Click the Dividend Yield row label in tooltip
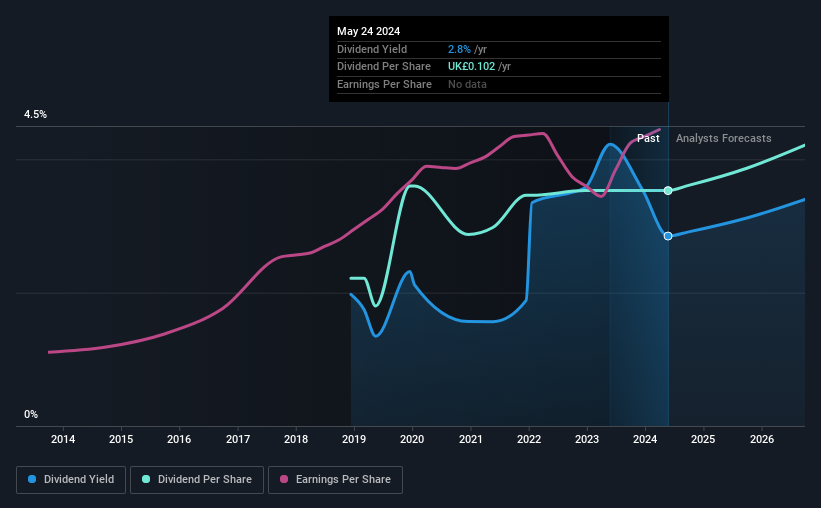The image size is (821, 508). coord(372,49)
